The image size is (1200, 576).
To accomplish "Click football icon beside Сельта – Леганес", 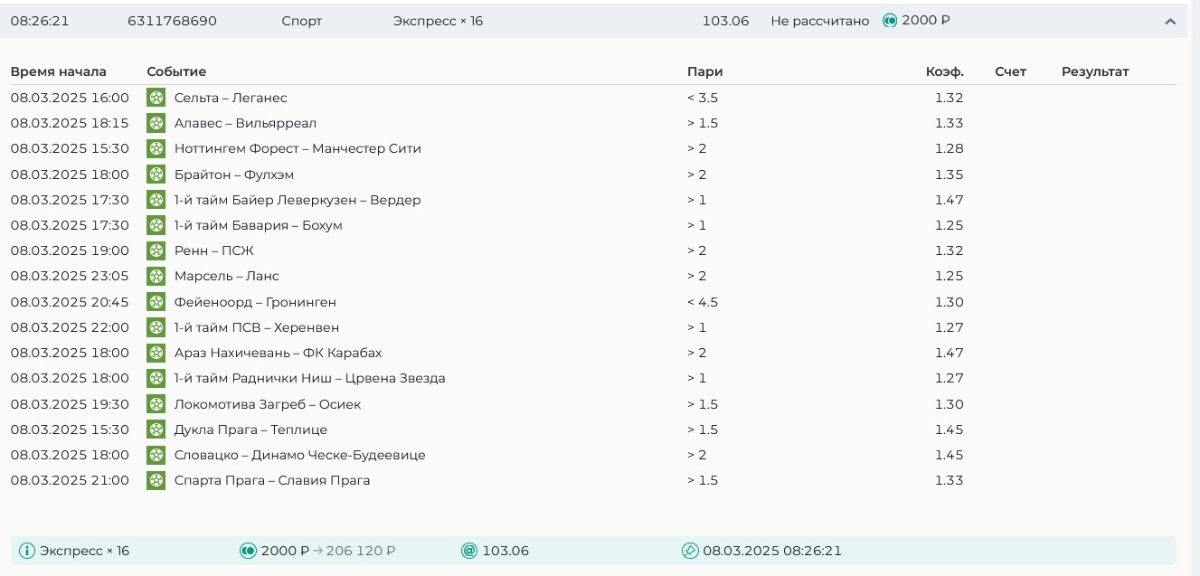I will 156,98.
